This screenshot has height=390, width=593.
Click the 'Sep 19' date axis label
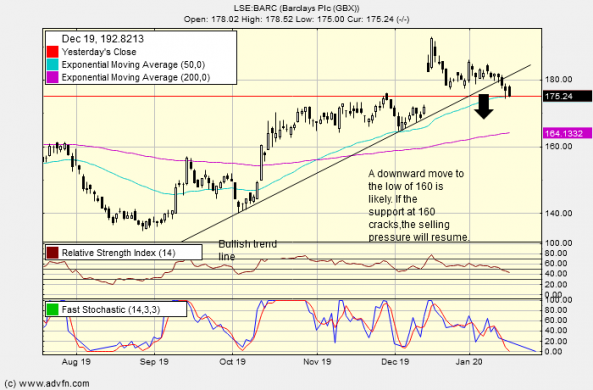(154, 362)
